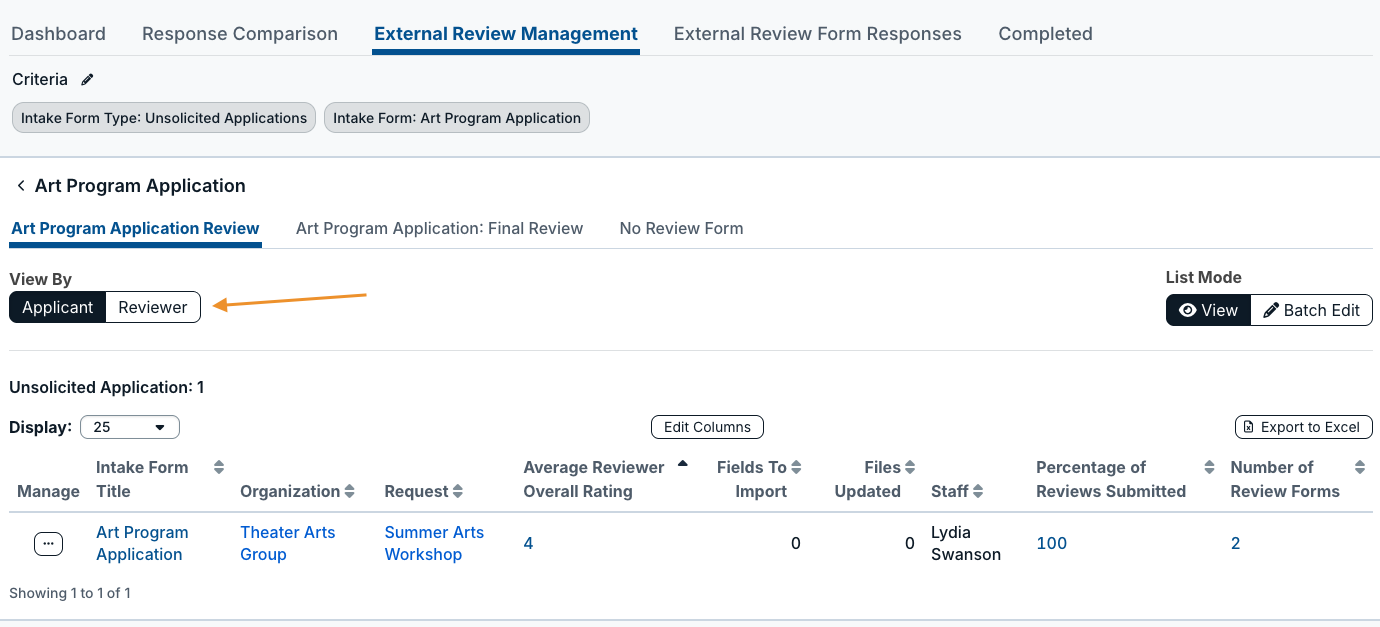
Task: Open the Completed tab
Action: pyautogui.click(x=1045, y=34)
